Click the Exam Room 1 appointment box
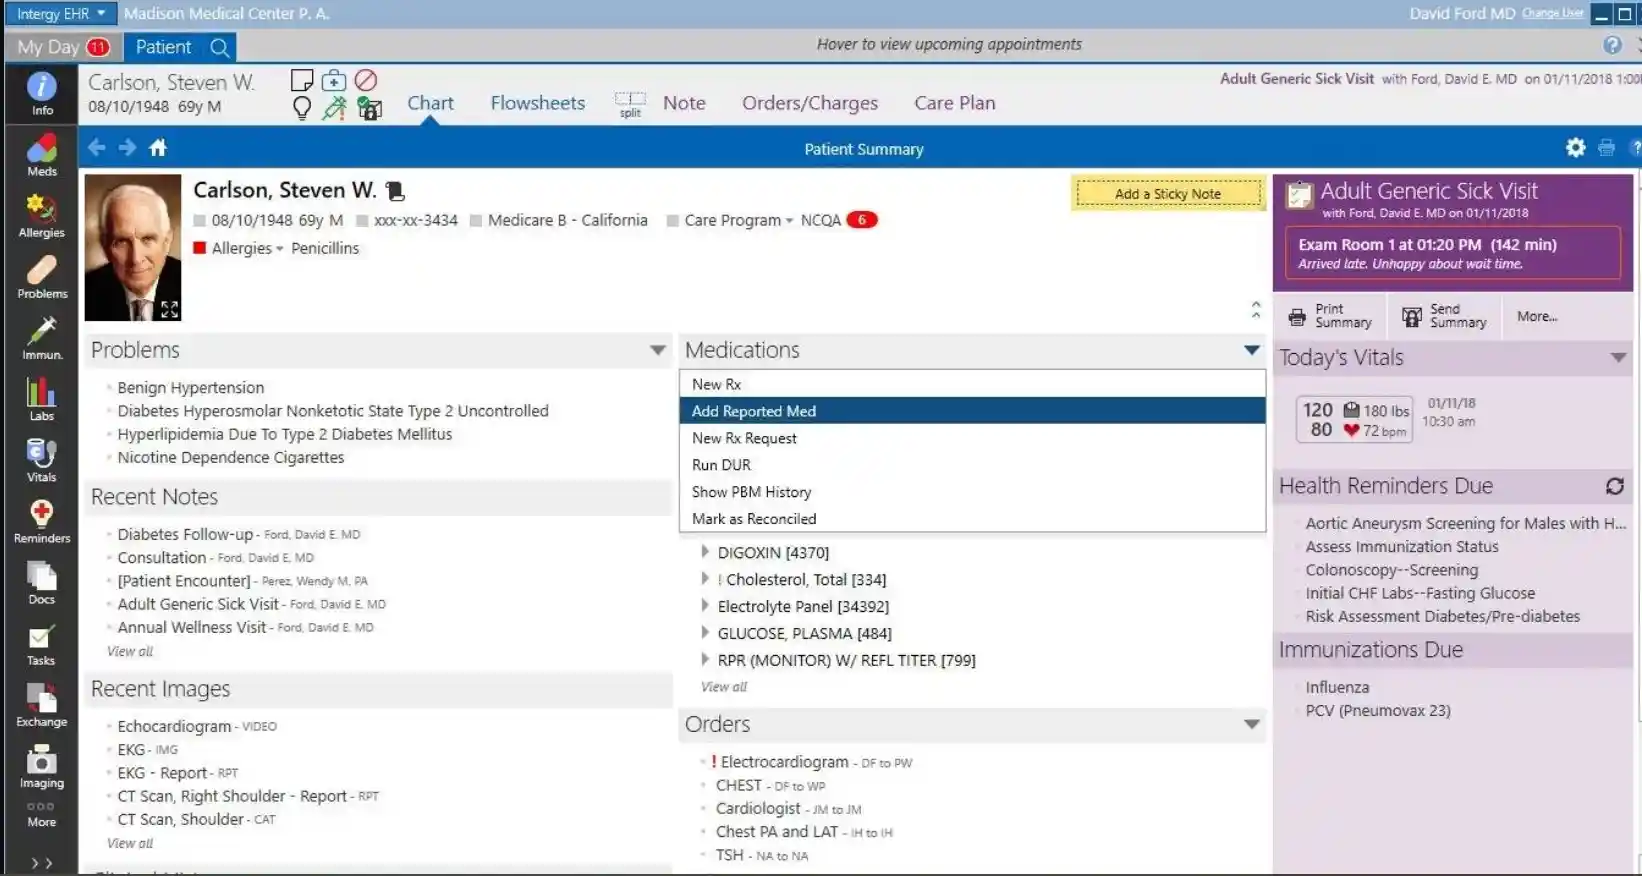The width and height of the screenshot is (1642, 876). pyautogui.click(x=1453, y=253)
